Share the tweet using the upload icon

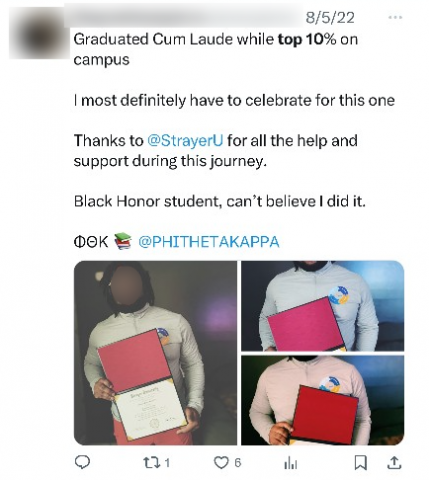click(394, 462)
